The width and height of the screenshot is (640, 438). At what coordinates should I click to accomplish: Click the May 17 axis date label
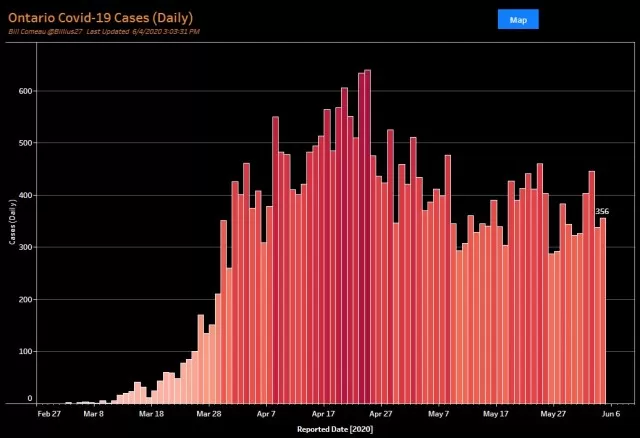point(496,414)
